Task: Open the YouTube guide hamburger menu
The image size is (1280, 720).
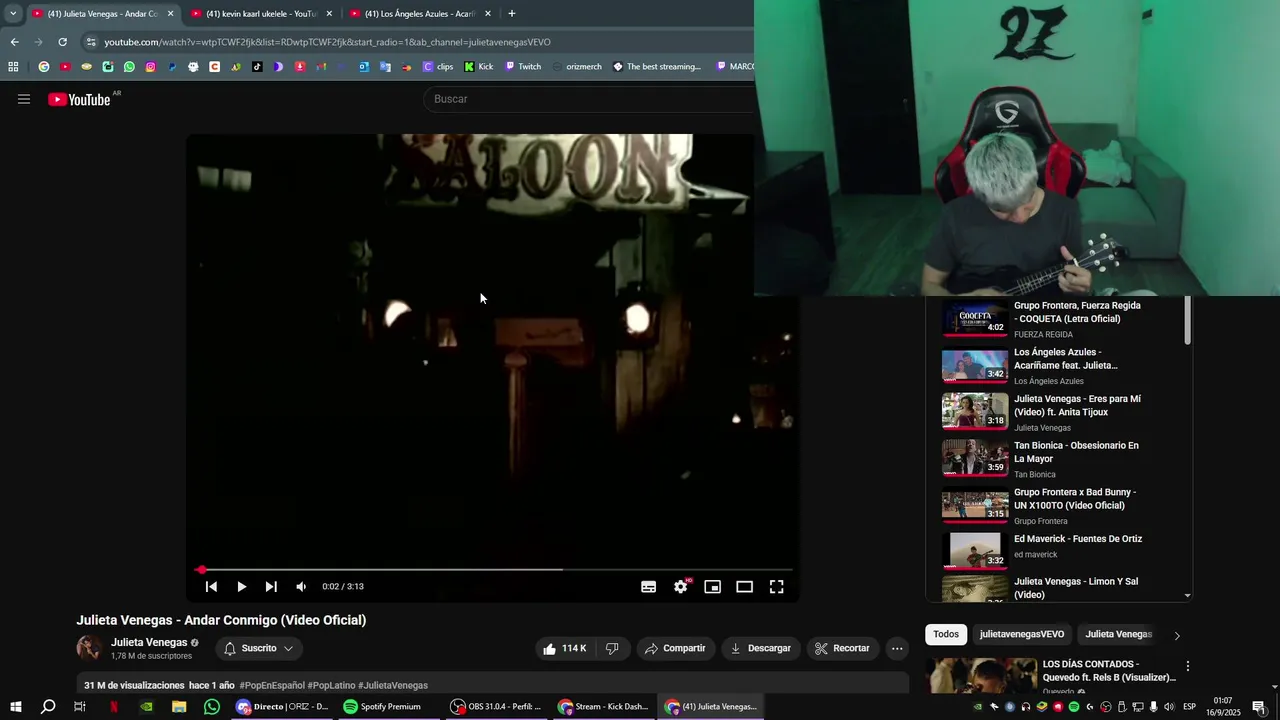Action: click(x=24, y=99)
